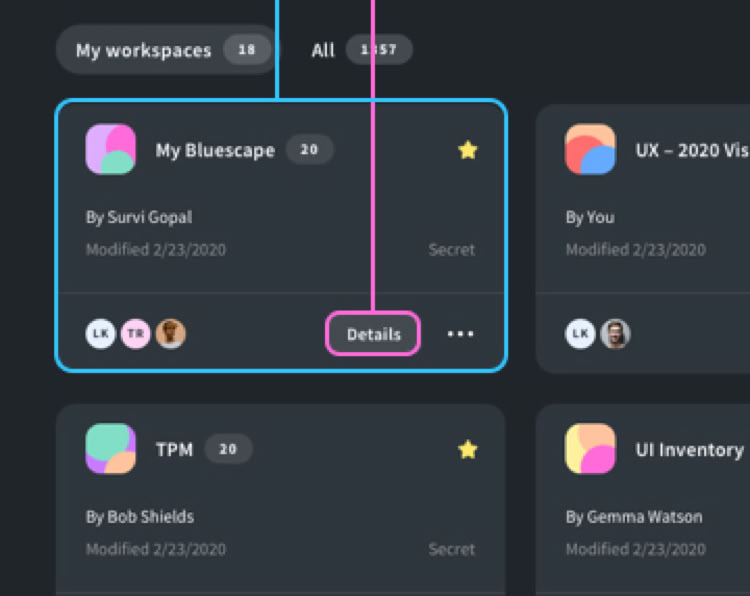Click the UX – 2020 workspace icon
Image resolution: width=750 pixels, height=596 pixels.
pyautogui.click(x=590, y=150)
